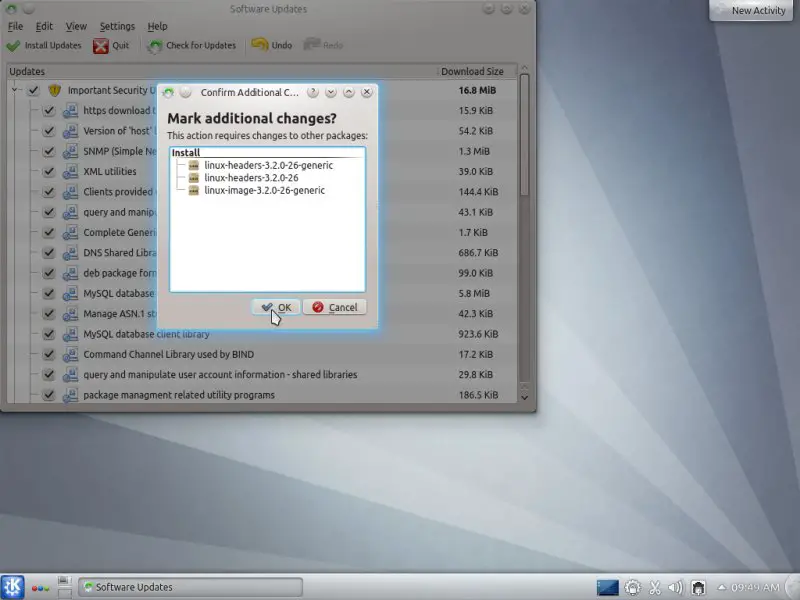The image size is (800, 600).
Task: Click the scroll-up arrow of the updates list
Action: pyautogui.click(x=524, y=68)
